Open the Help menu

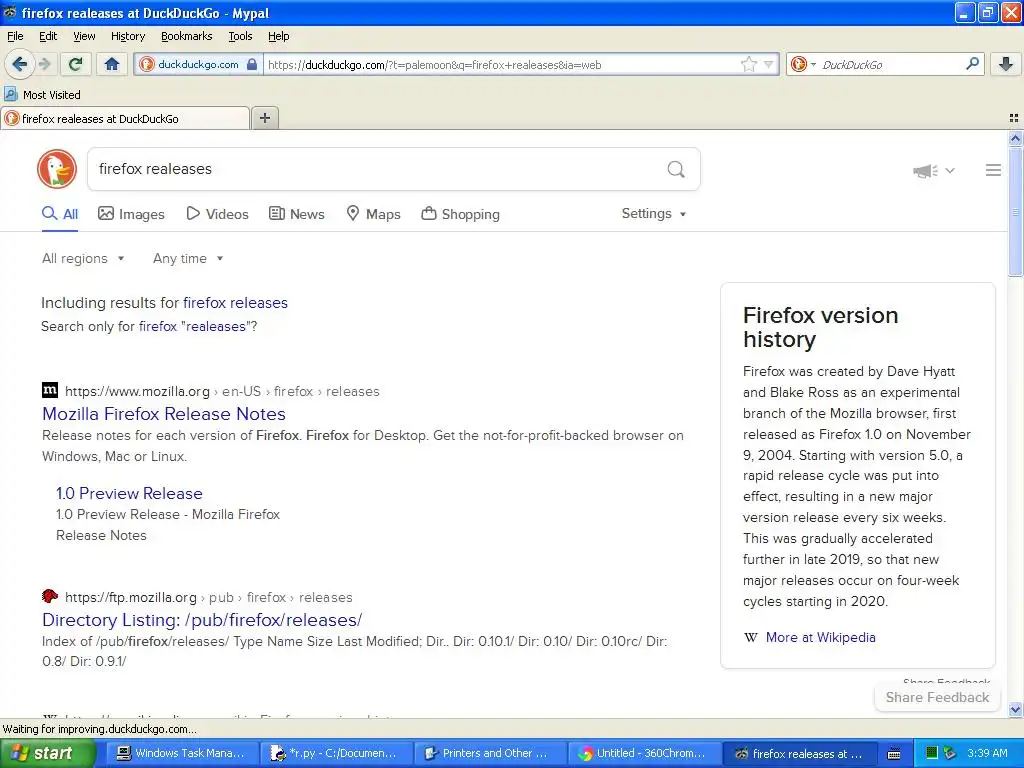coord(278,36)
